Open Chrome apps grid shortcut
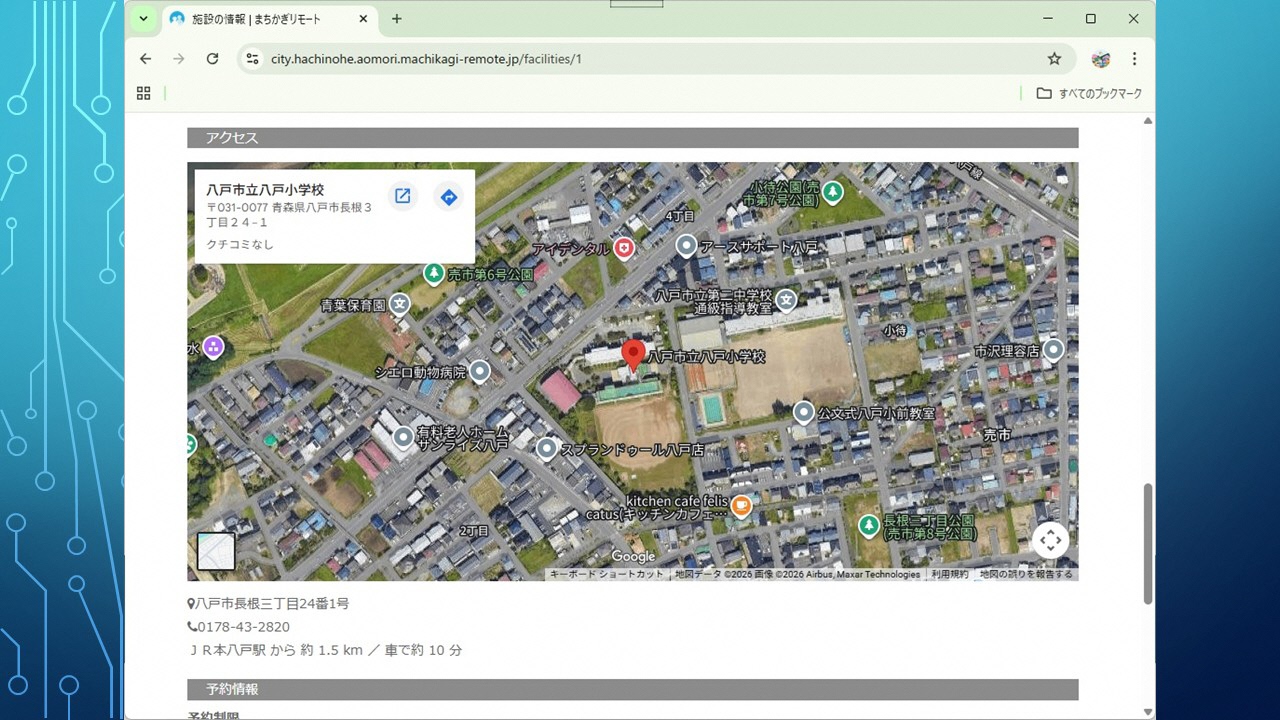Image resolution: width=1280 pixels, height=720 pixels. [144, 93]
